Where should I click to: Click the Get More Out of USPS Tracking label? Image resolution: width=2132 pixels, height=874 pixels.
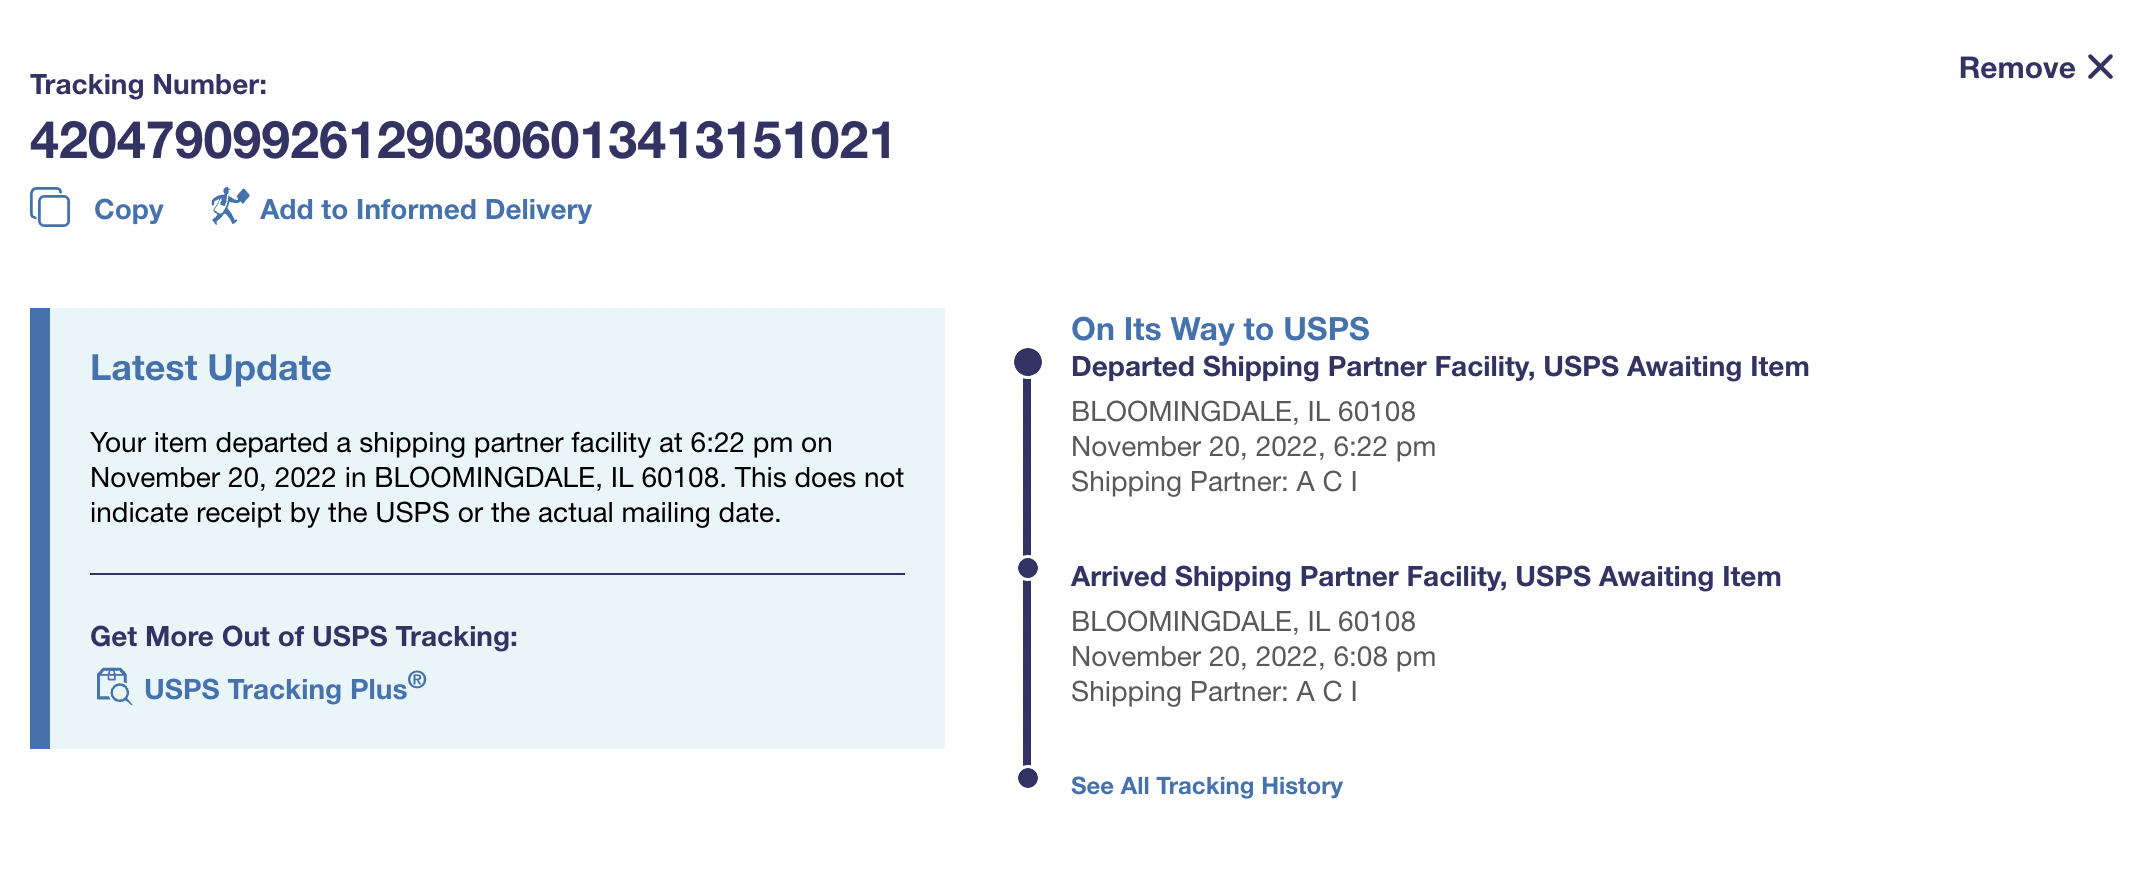tap(304, 637)
